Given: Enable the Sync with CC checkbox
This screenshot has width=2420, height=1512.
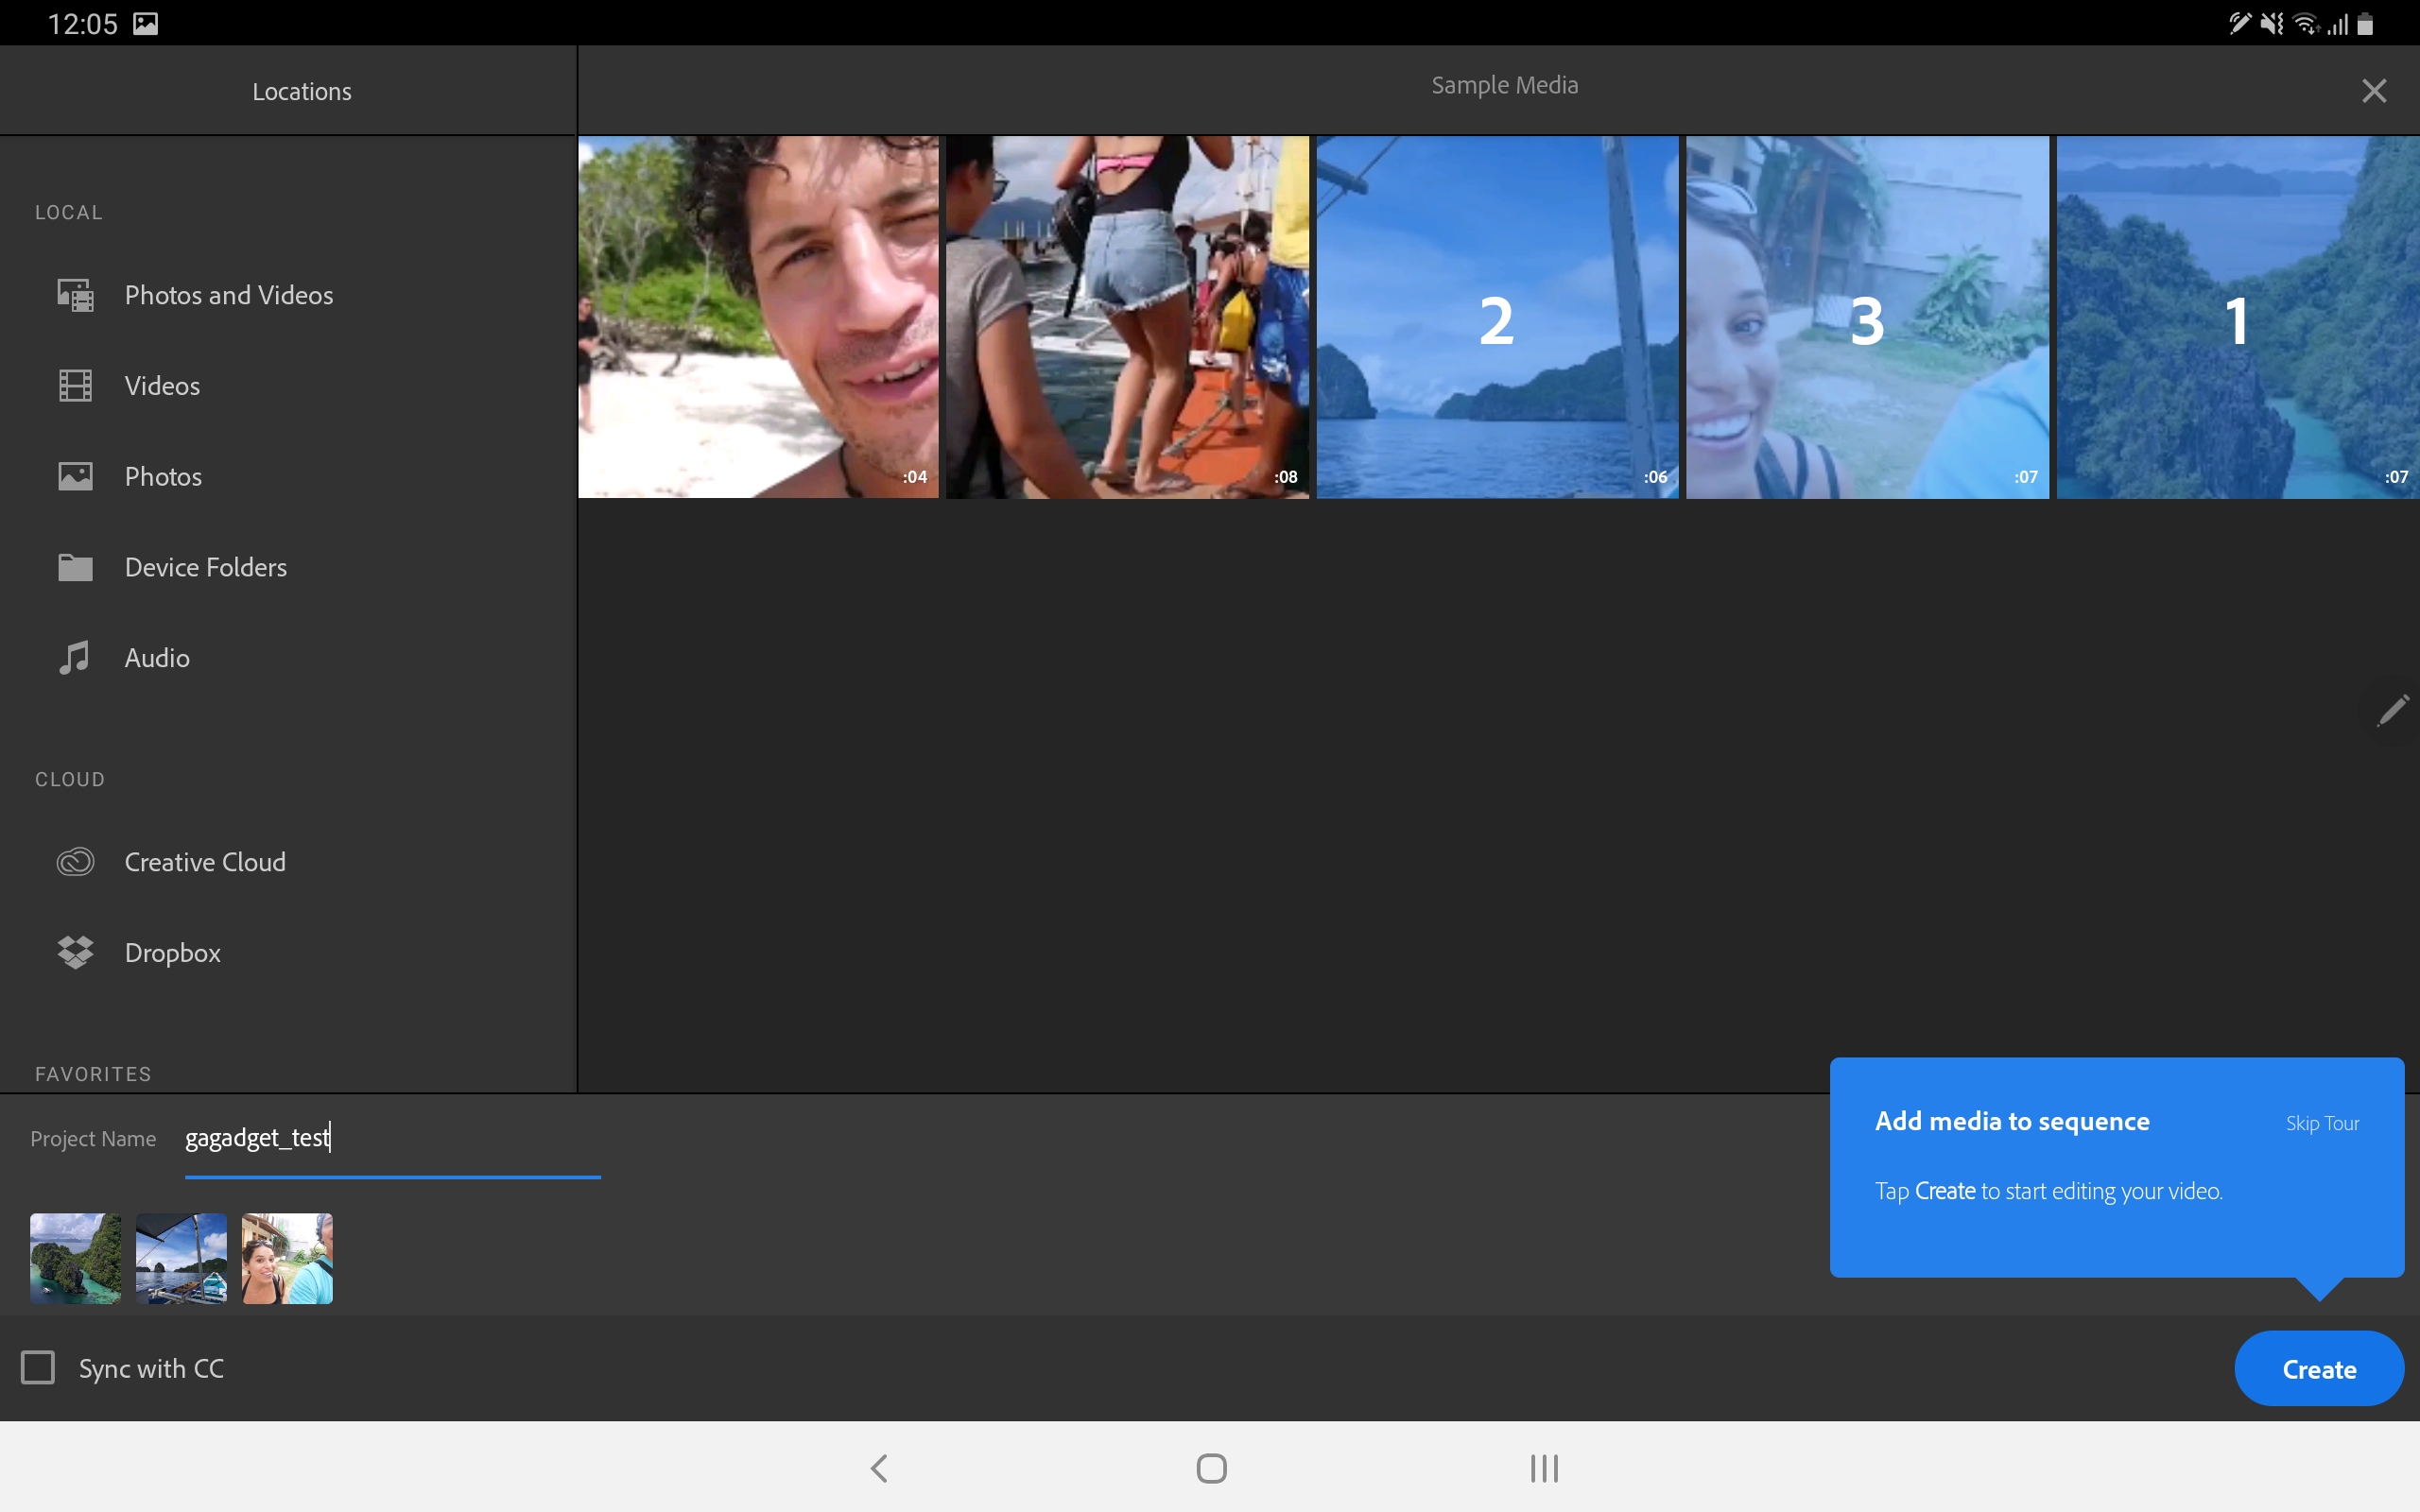Looking at the screenshot, I should [x=38, y=1367].
